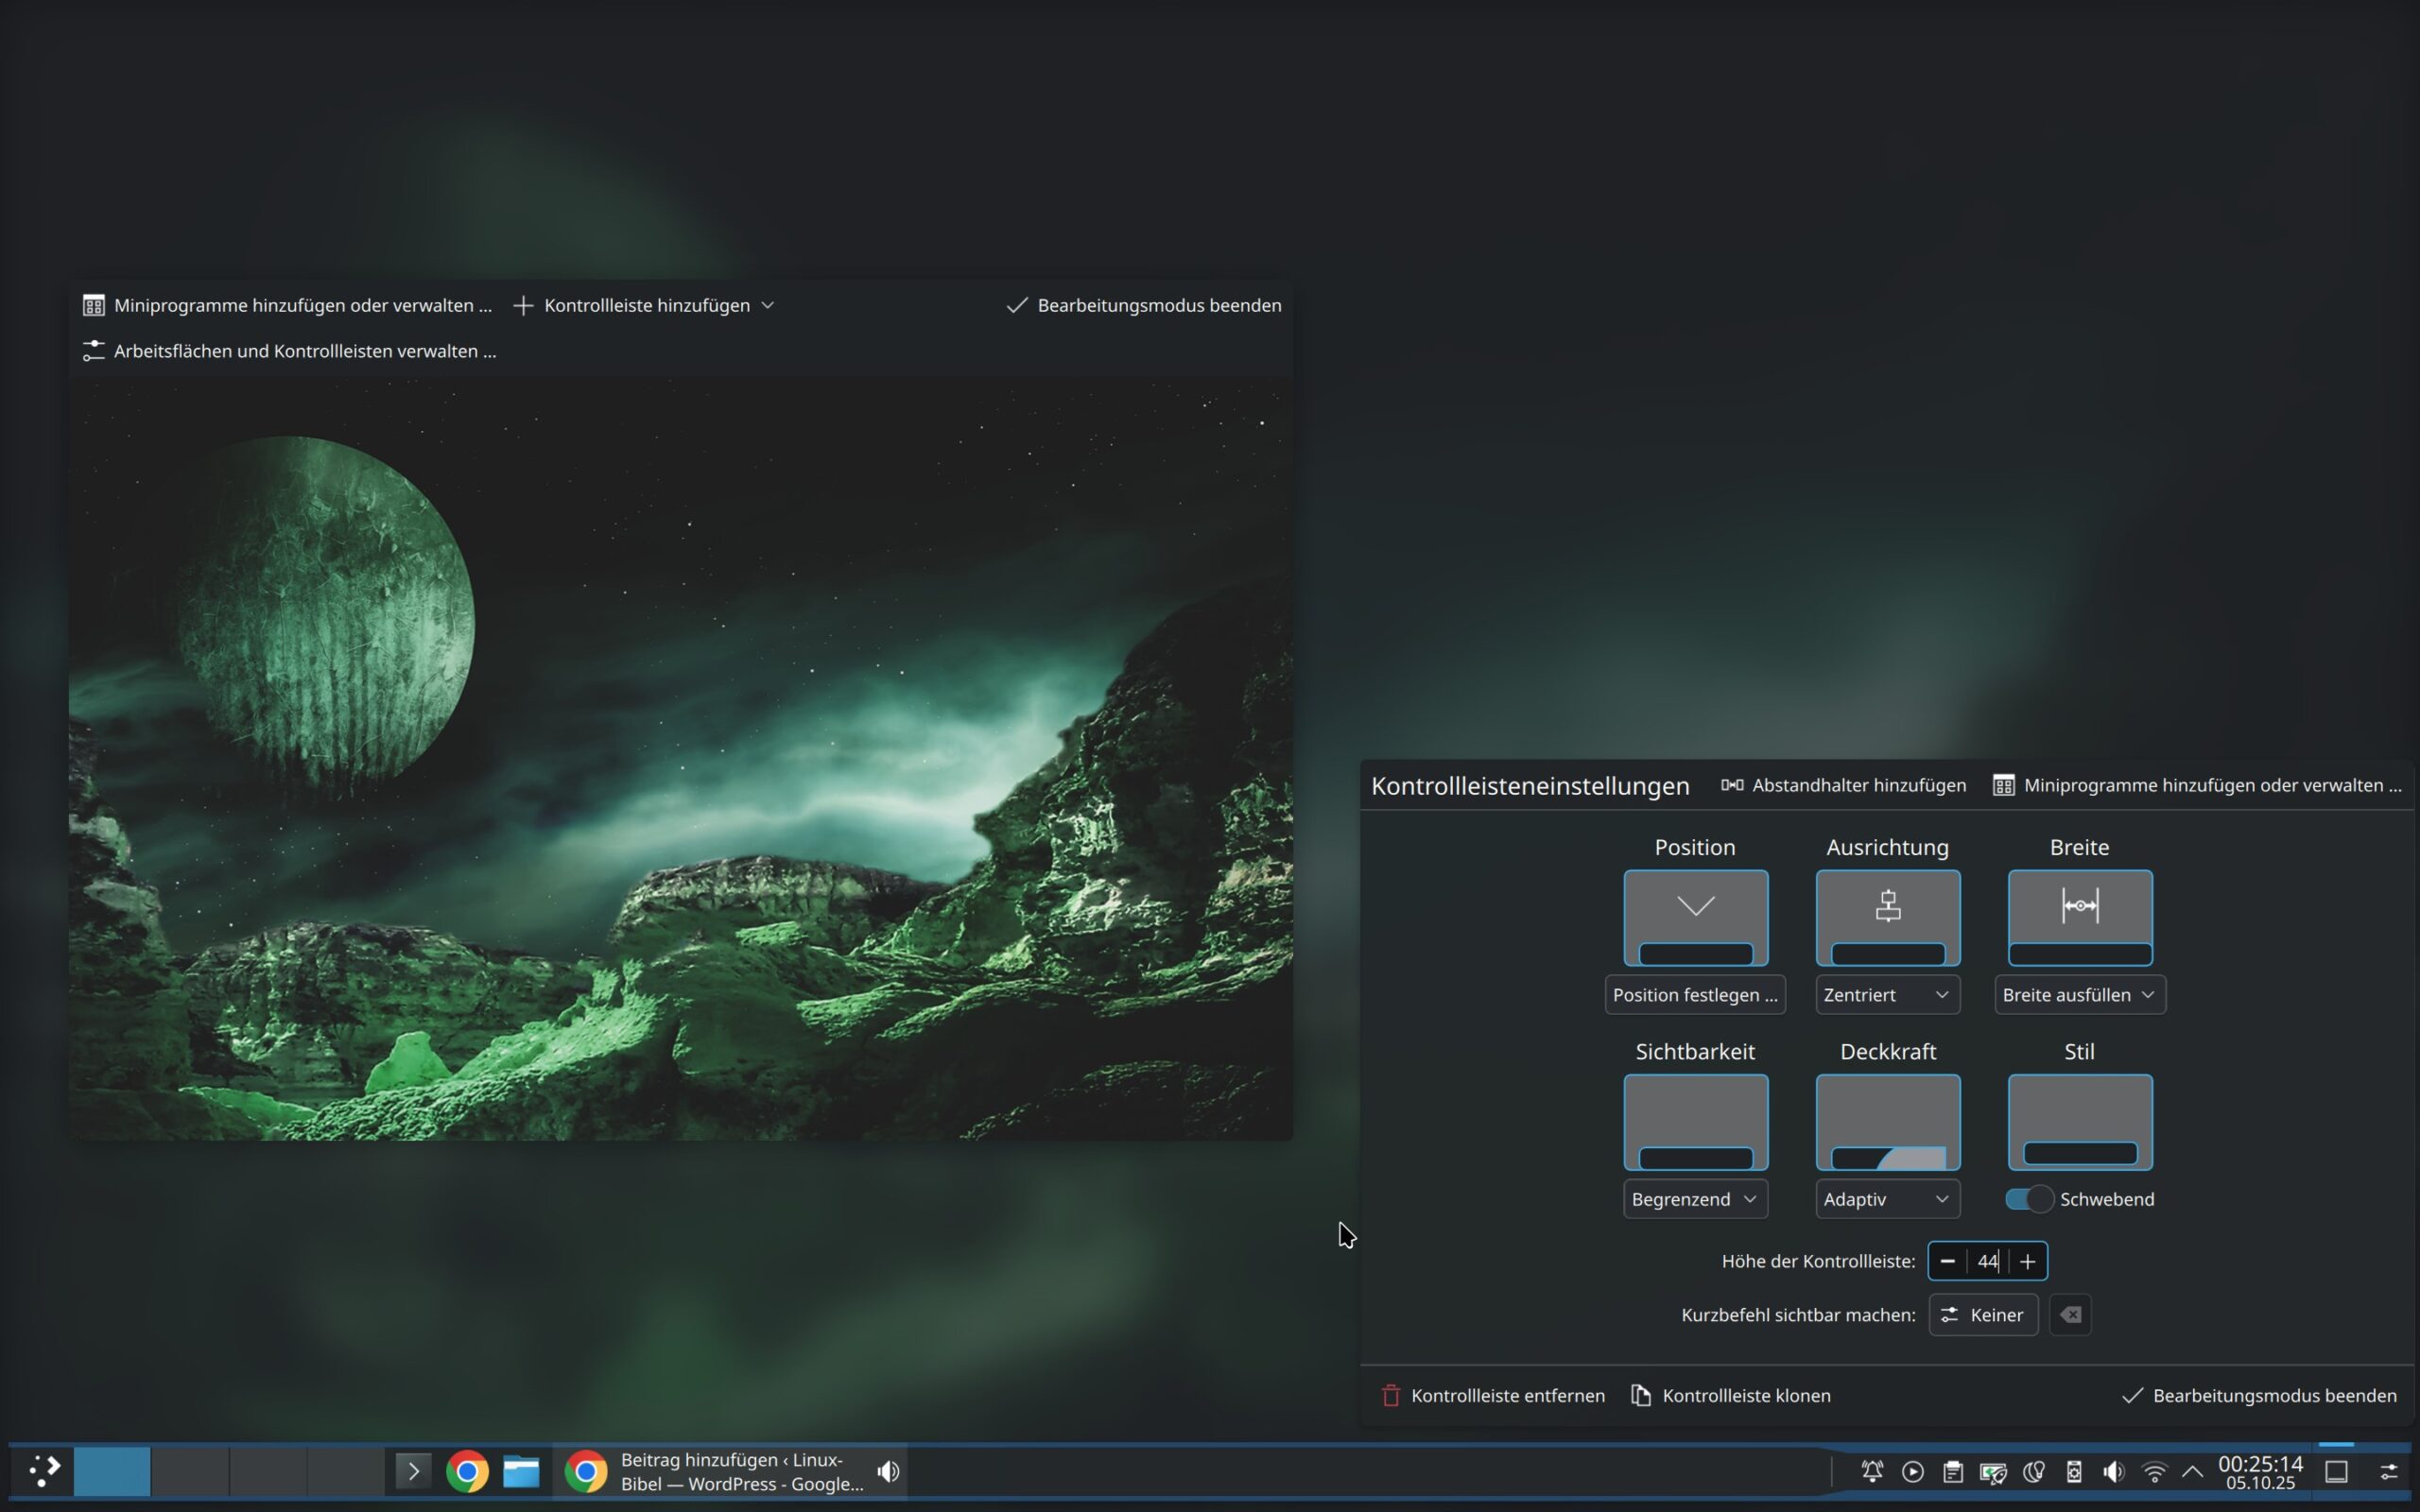
Task: Launch the Chrome pinned taskbar icon
Action: coord(467,1471)
